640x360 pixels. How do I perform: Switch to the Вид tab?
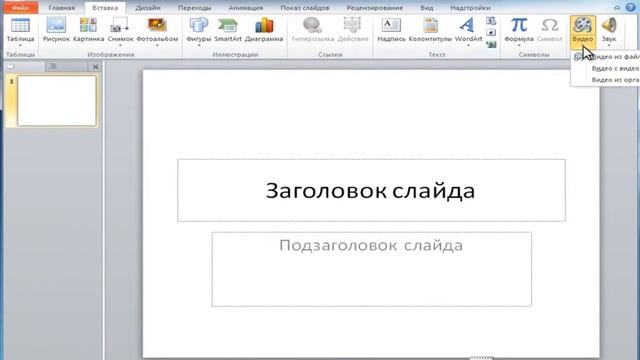pos(427,8)
